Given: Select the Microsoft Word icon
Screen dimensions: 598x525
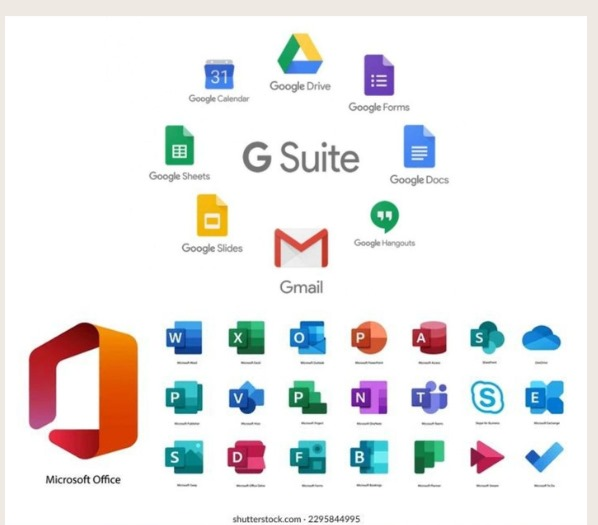Looking at the screenshot, I should tap(184, 338).
